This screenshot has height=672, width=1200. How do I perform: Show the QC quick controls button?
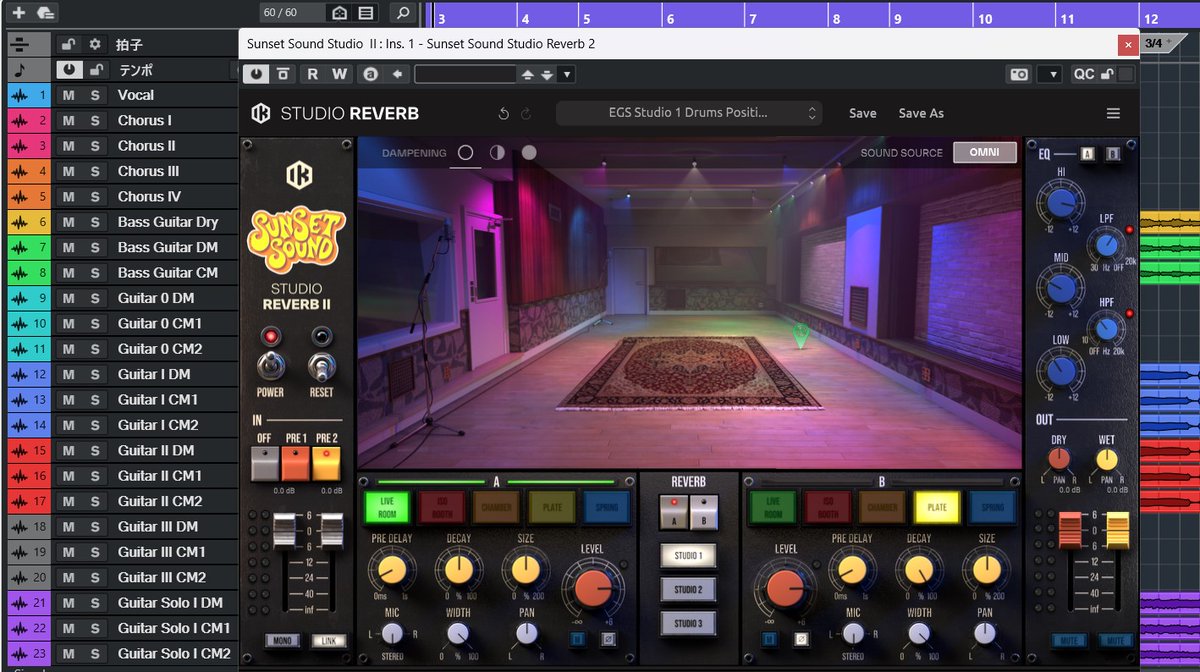click(x=1084, y=74)
